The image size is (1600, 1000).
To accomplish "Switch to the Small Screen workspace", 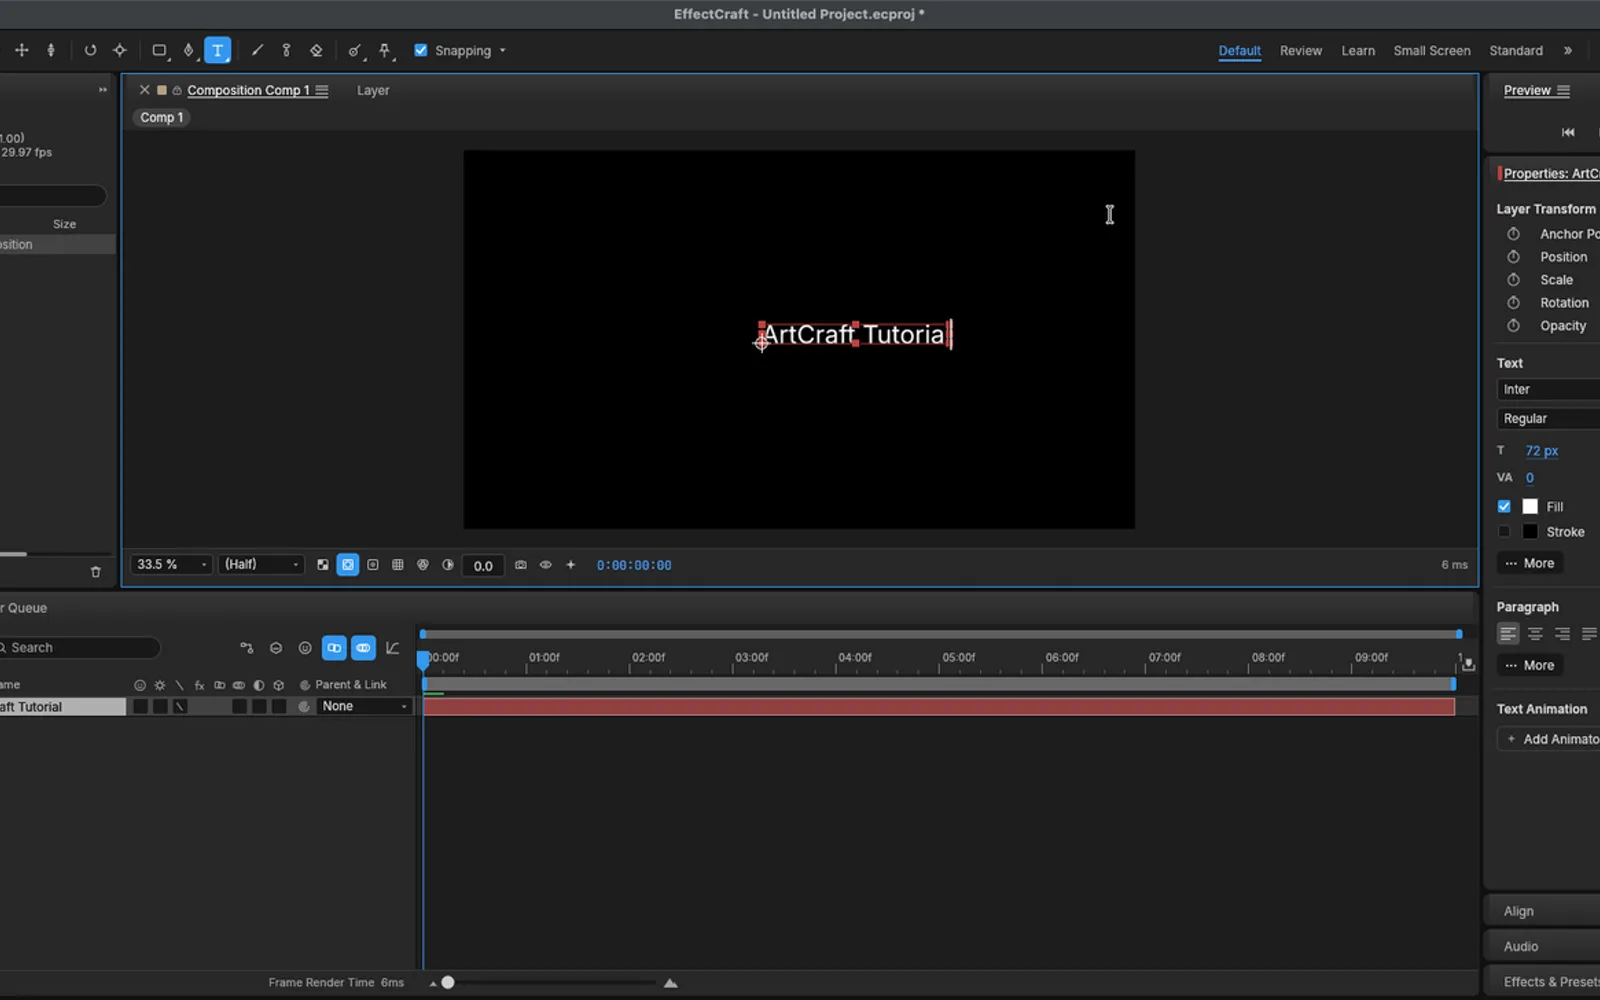I will [x=1432, y=51].
